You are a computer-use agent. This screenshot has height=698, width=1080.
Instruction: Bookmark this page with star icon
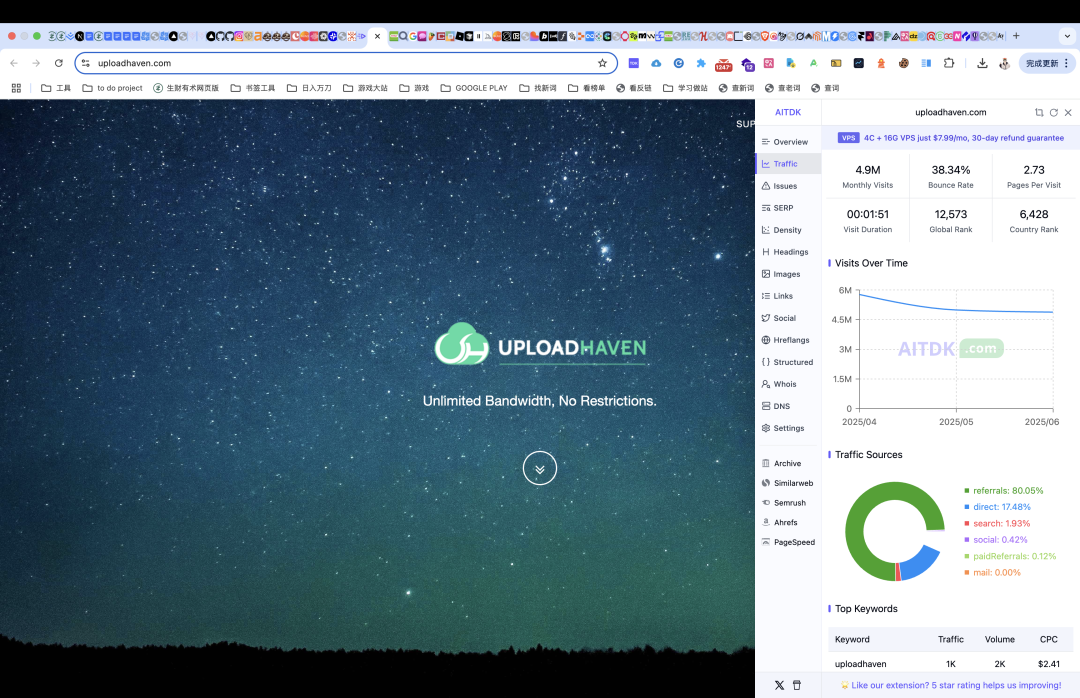tap(603, 63)
